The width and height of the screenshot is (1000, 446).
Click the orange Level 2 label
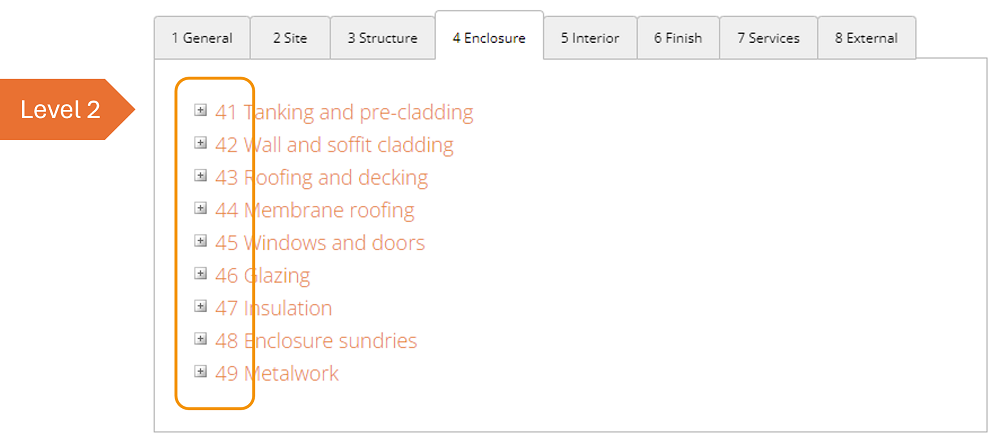(x=62, y=110)
